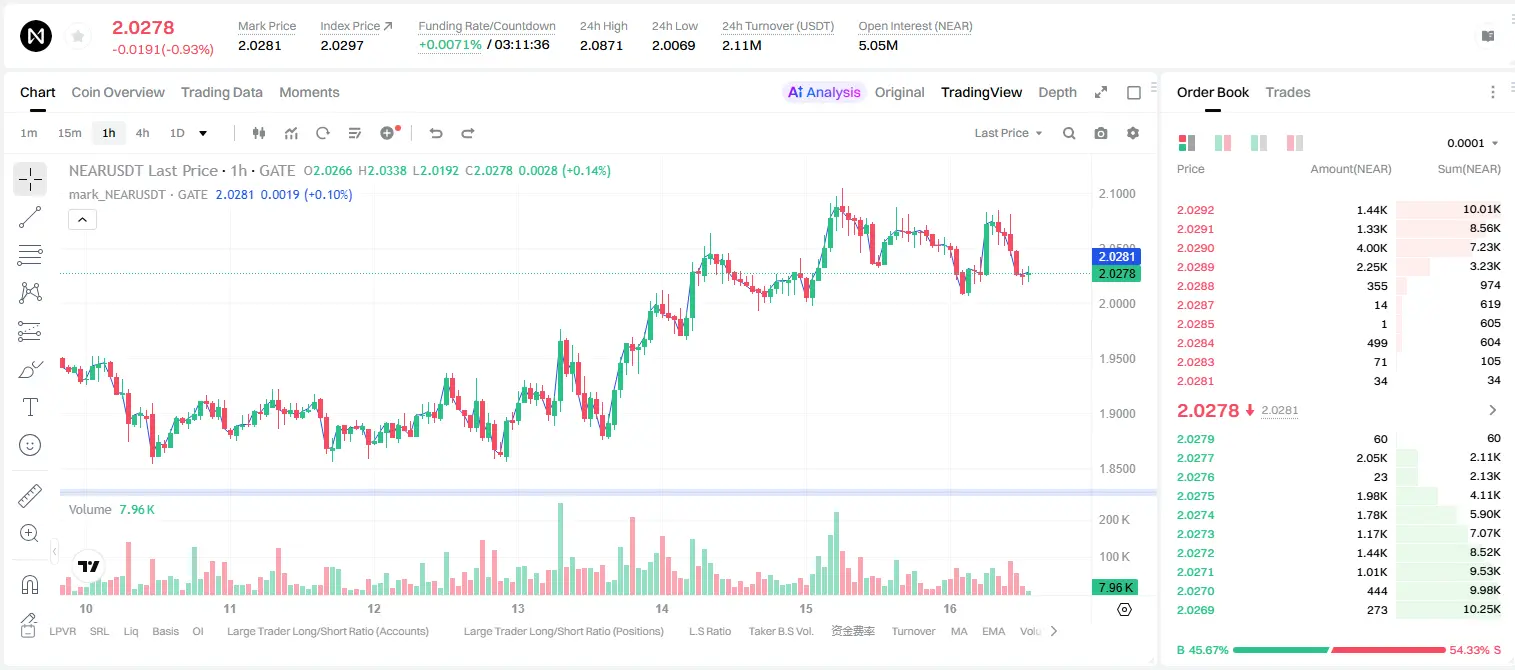The image size is (1515, 670).
Task: Select the trend line drawing tool
Action: [30, 217]
